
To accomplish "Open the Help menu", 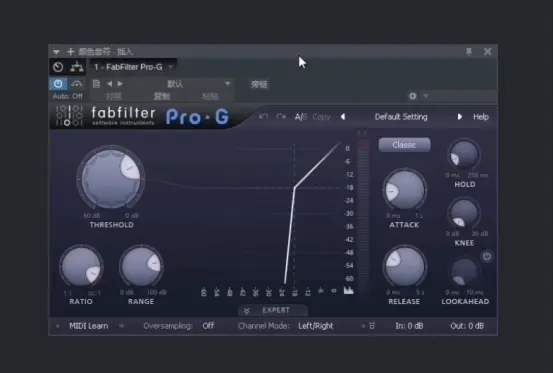I will 481,117.
